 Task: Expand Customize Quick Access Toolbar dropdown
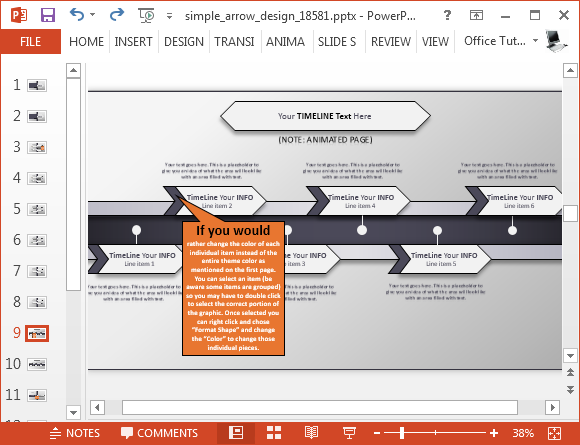pos(169,16)
